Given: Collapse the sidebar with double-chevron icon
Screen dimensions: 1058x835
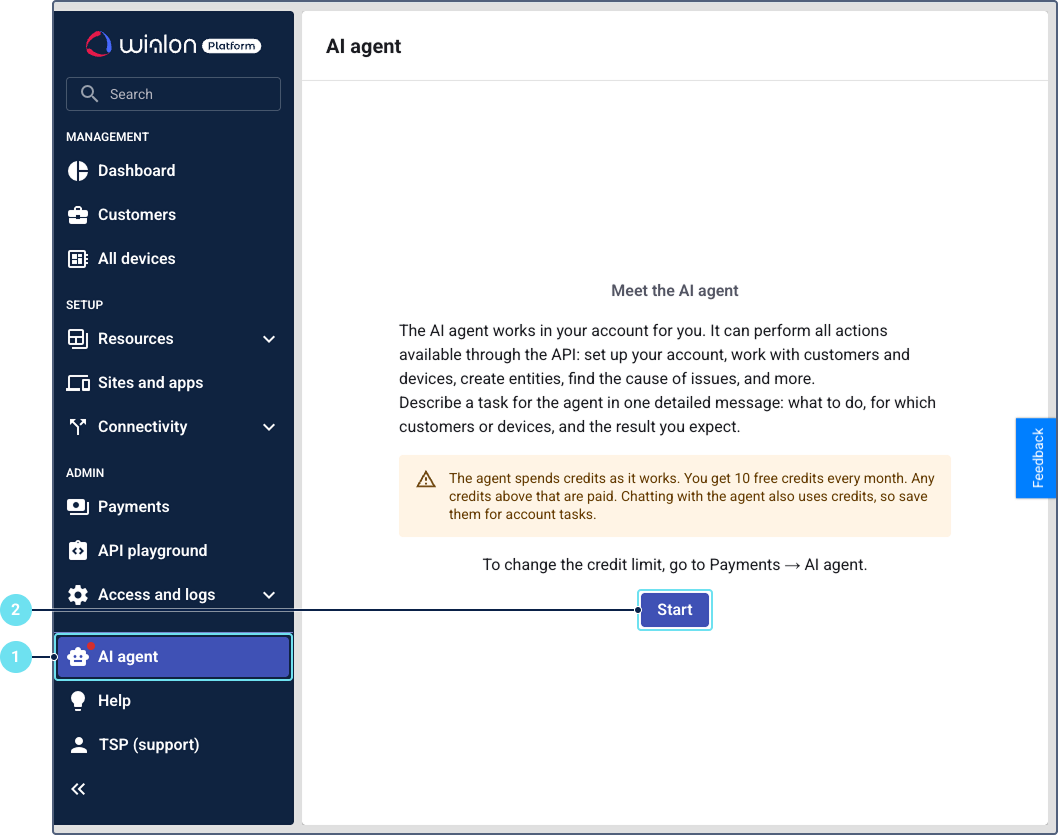Looking at the screenshot, I should pos(78,788).
